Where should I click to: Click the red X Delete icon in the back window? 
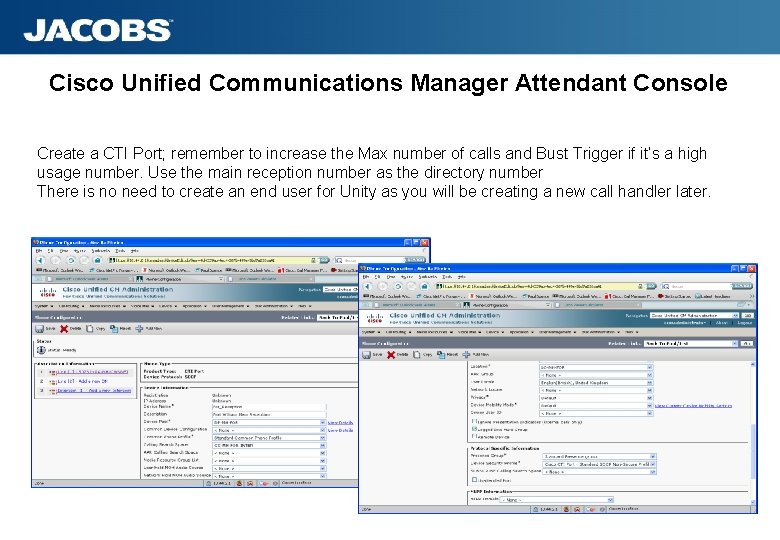pos(64,329)
